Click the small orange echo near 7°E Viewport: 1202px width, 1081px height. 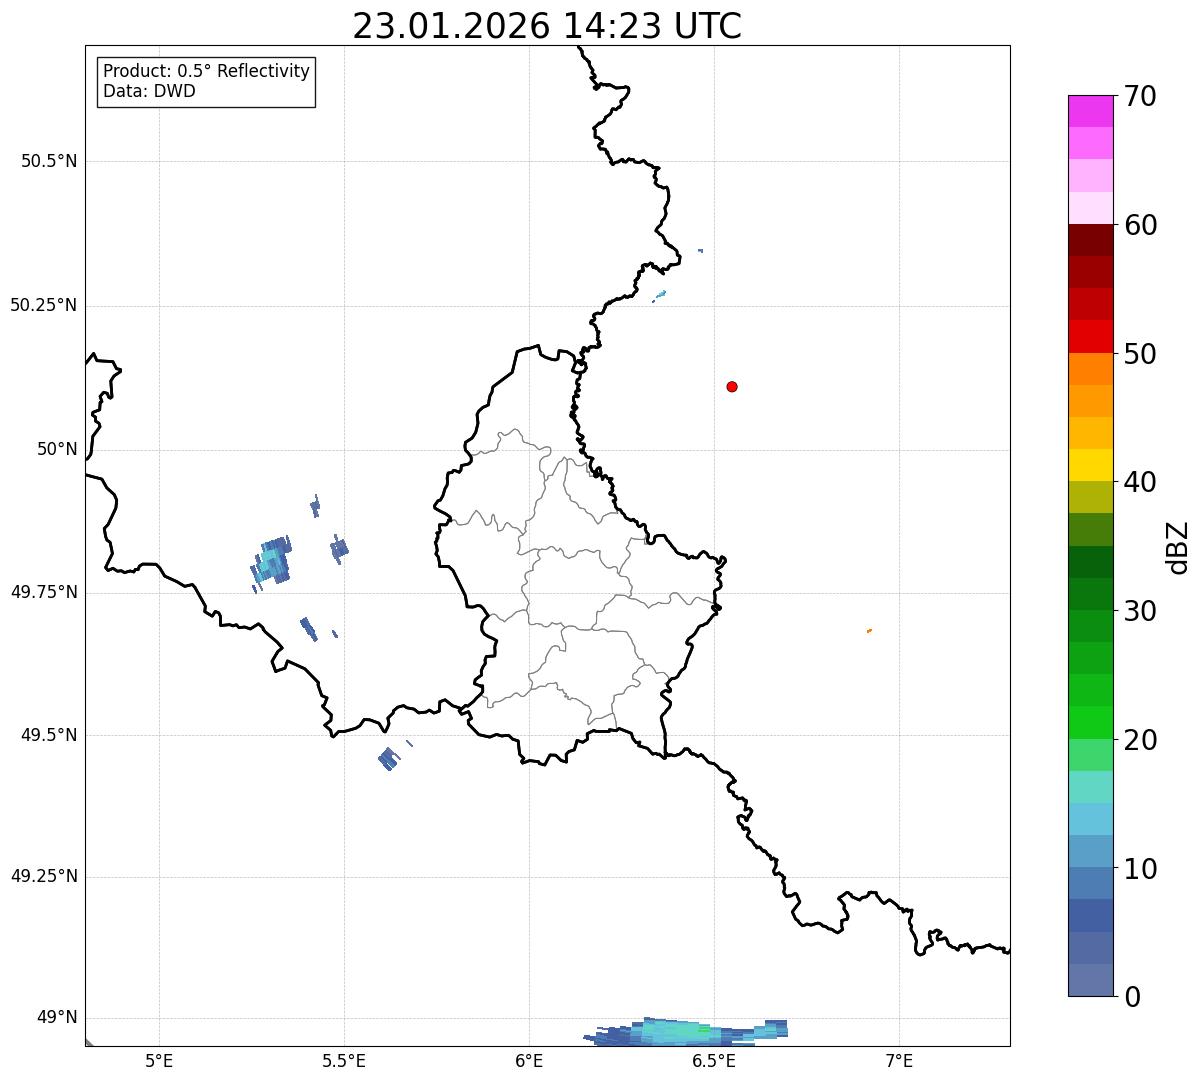click(x=869, y=631)
